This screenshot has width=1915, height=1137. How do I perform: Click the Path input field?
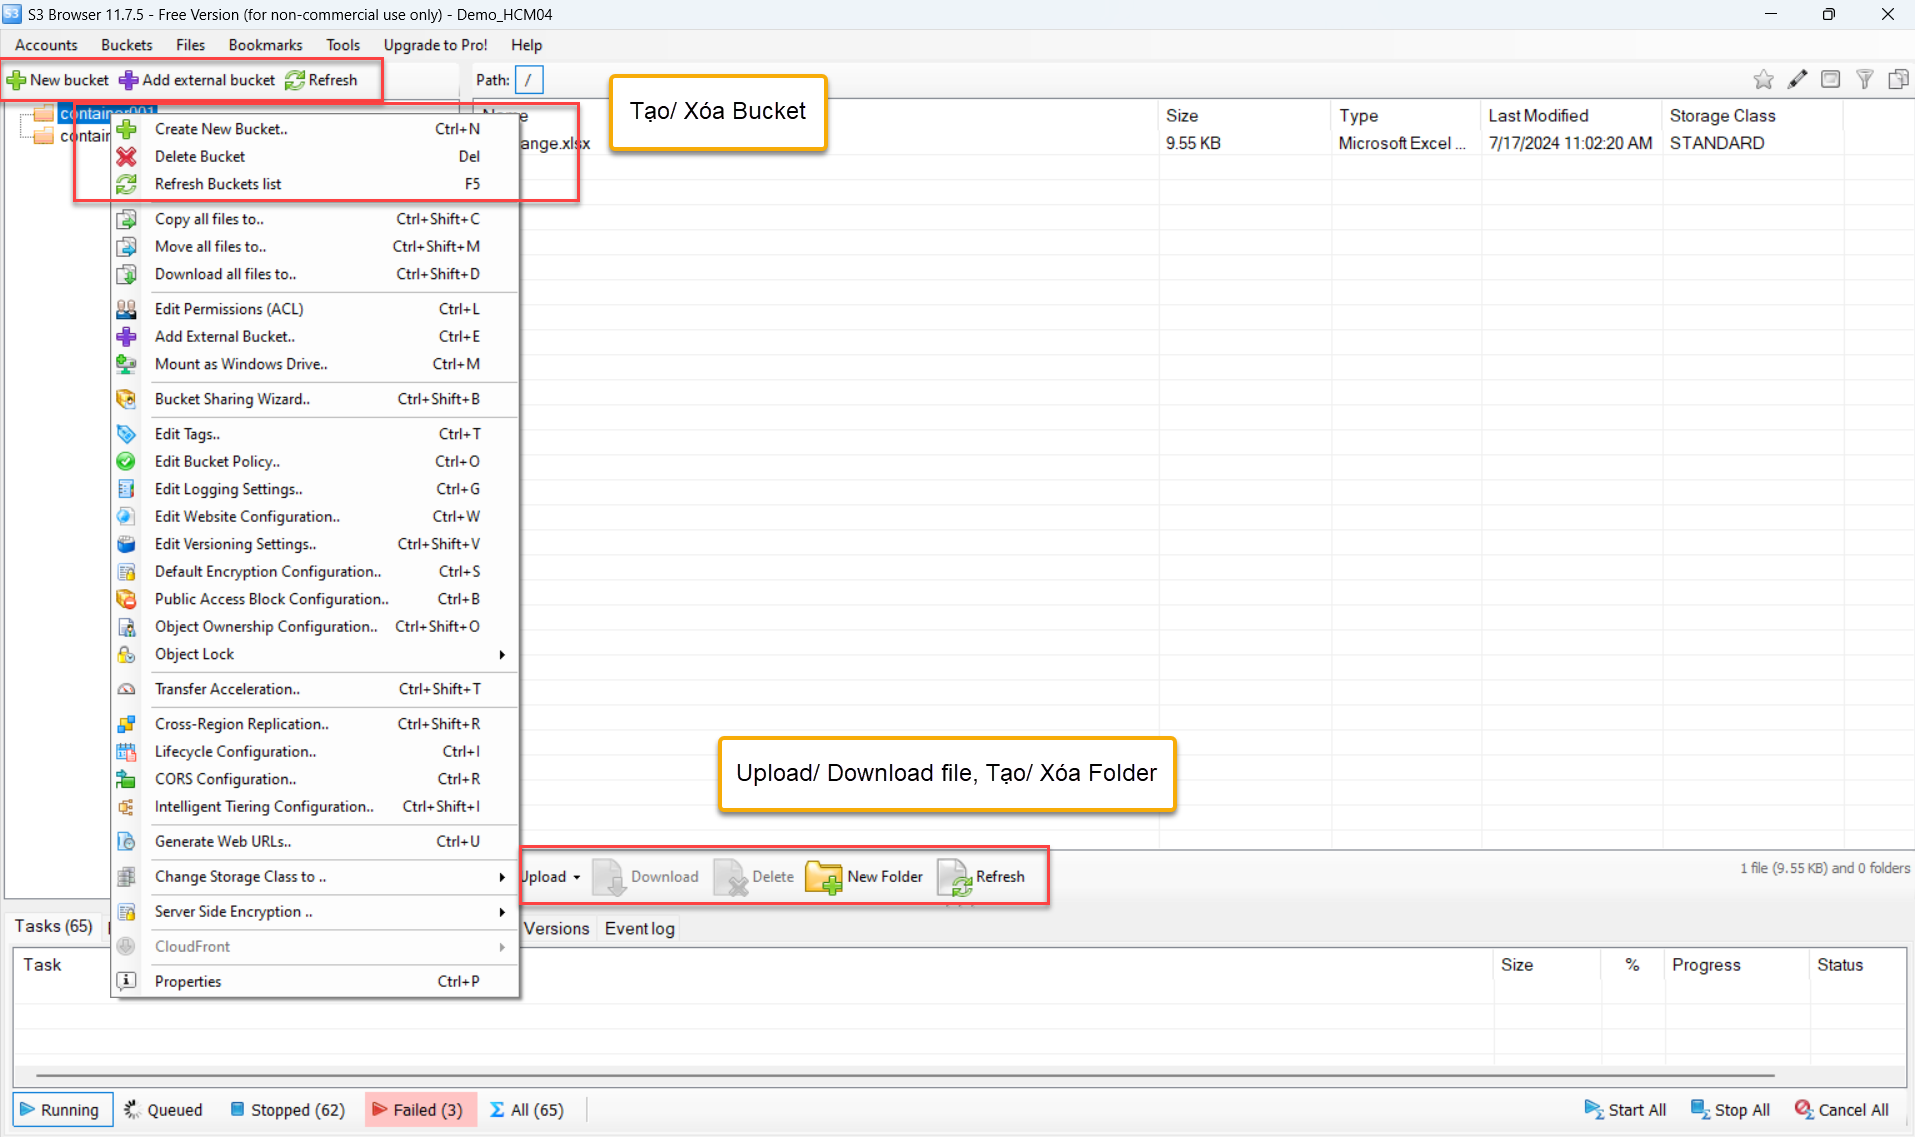pos(529,80)
